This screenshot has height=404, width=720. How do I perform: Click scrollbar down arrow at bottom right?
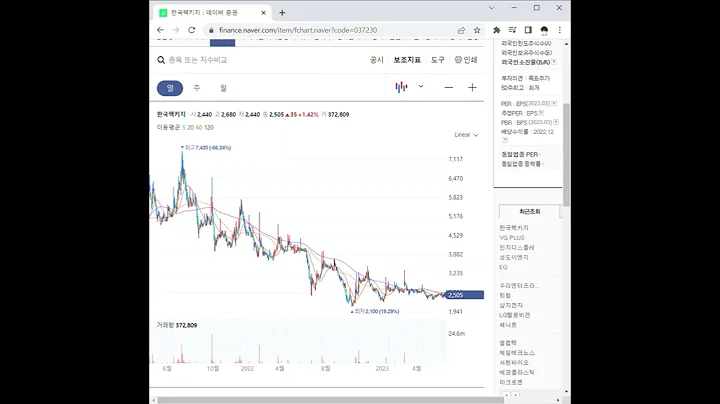tap(567, 392)
